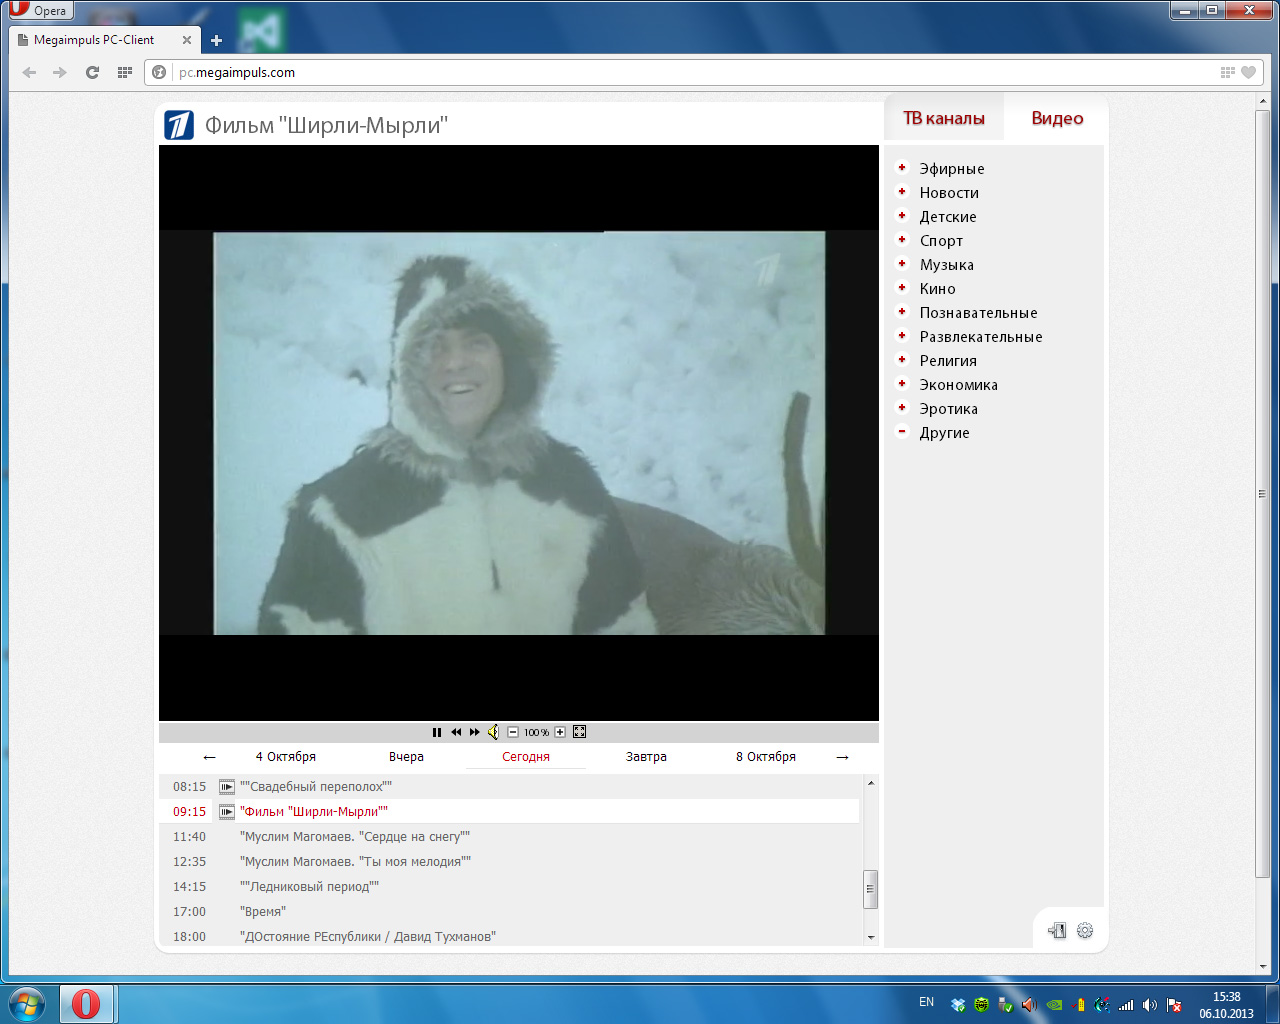Click the logout door icon in the sidebar
Screen dimensions: 1280x1024
click(1057, 931)
